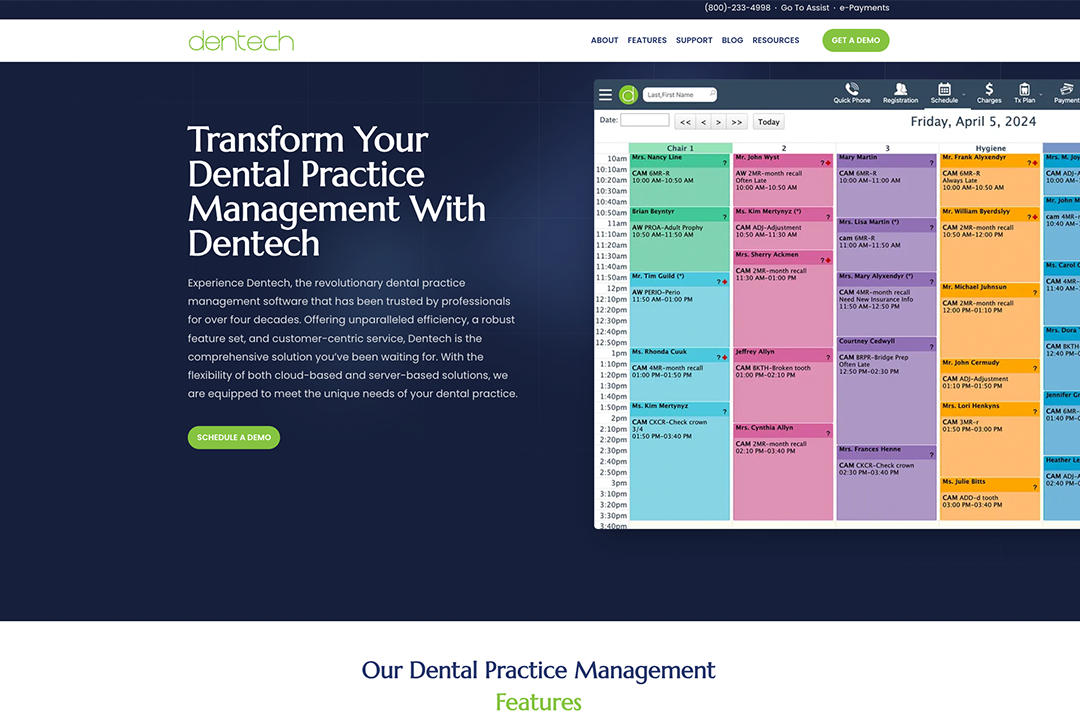Select the Chair 1 column header
This screenshot has width=1080, height=720.
[681, 148]
